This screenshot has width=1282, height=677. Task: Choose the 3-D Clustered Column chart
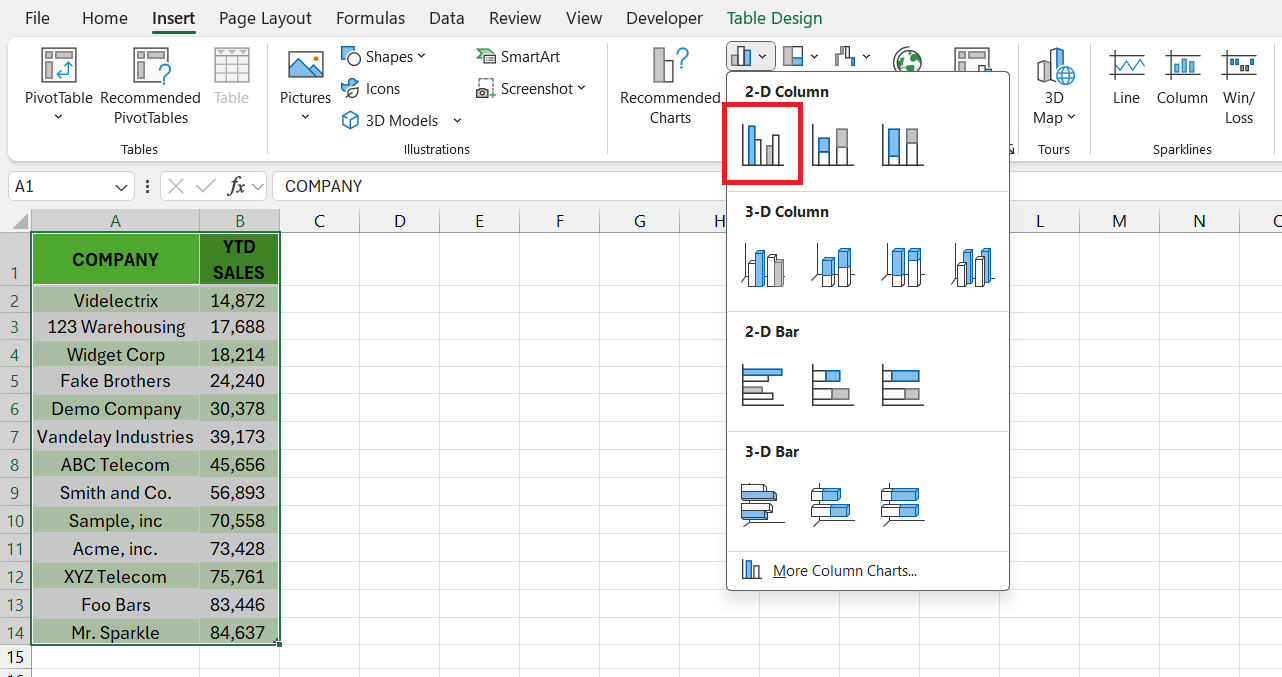click(763, 264)
